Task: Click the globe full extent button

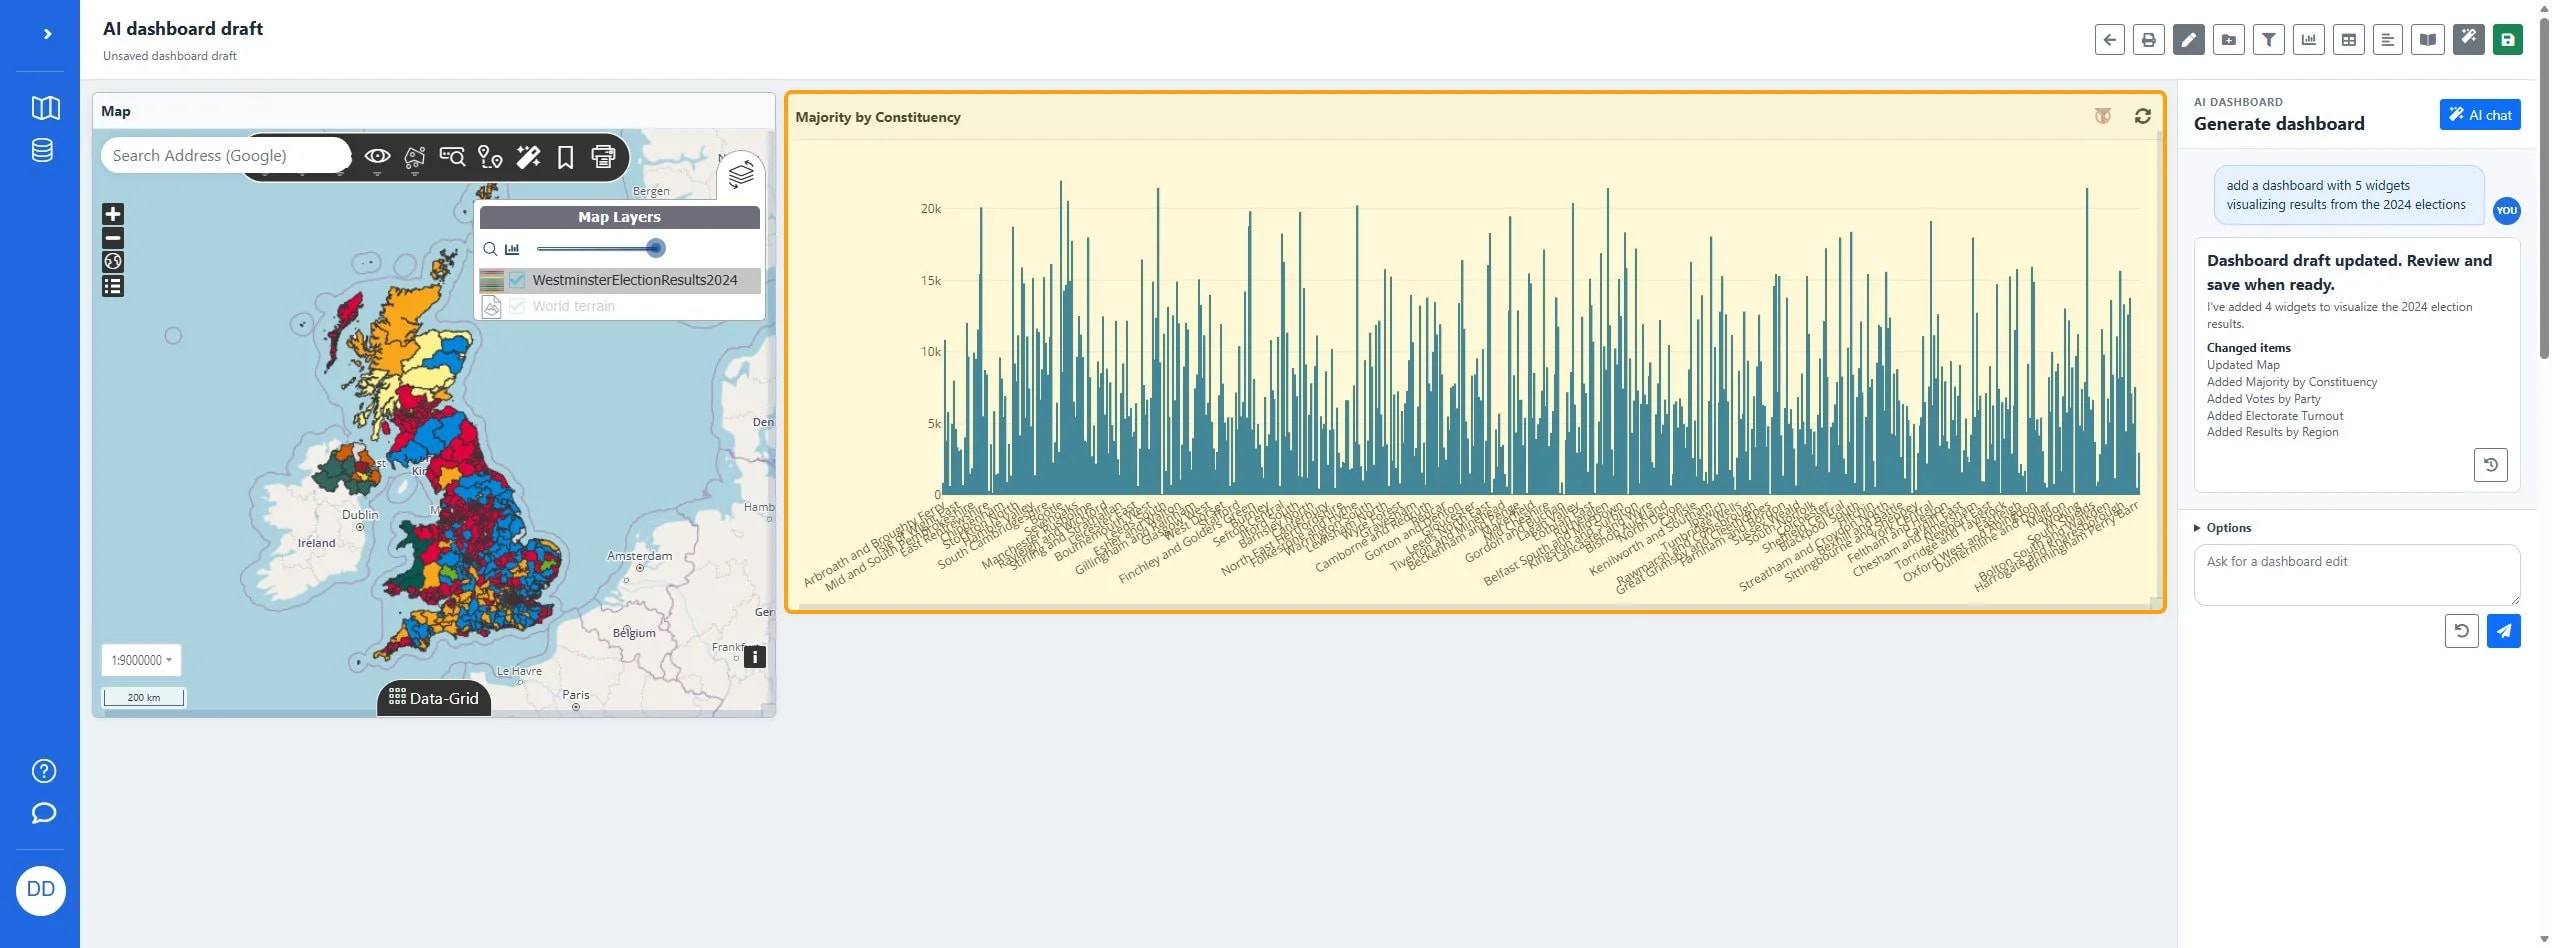Action: click(113, 262)
